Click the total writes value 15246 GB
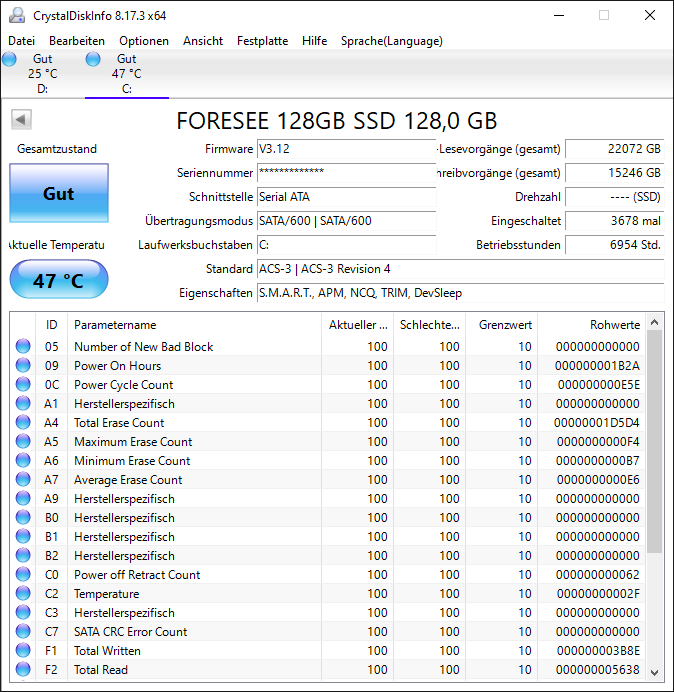This screenshot has width=674, height=692. click(614, 173)
